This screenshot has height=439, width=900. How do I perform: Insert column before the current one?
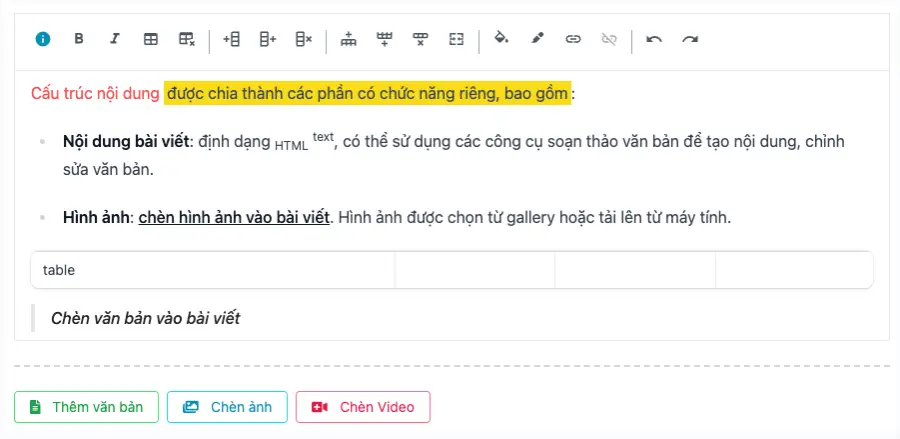tap(231, 39)
